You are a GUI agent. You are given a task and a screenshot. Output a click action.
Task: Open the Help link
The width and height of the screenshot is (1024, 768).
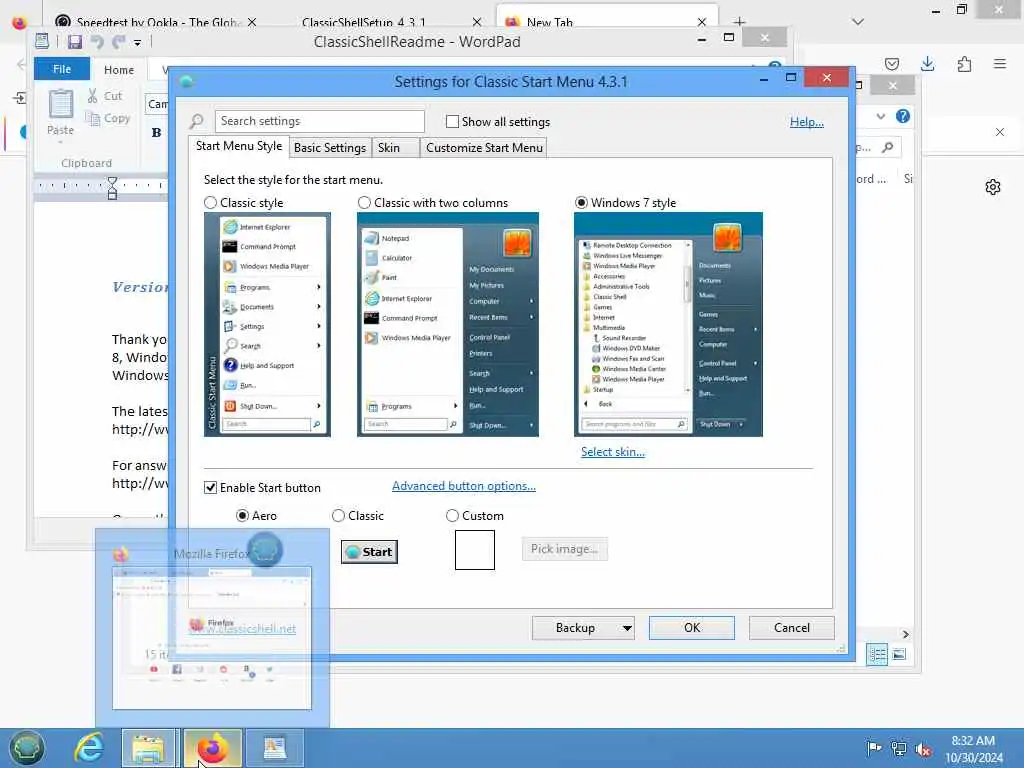tap(807, 121)
